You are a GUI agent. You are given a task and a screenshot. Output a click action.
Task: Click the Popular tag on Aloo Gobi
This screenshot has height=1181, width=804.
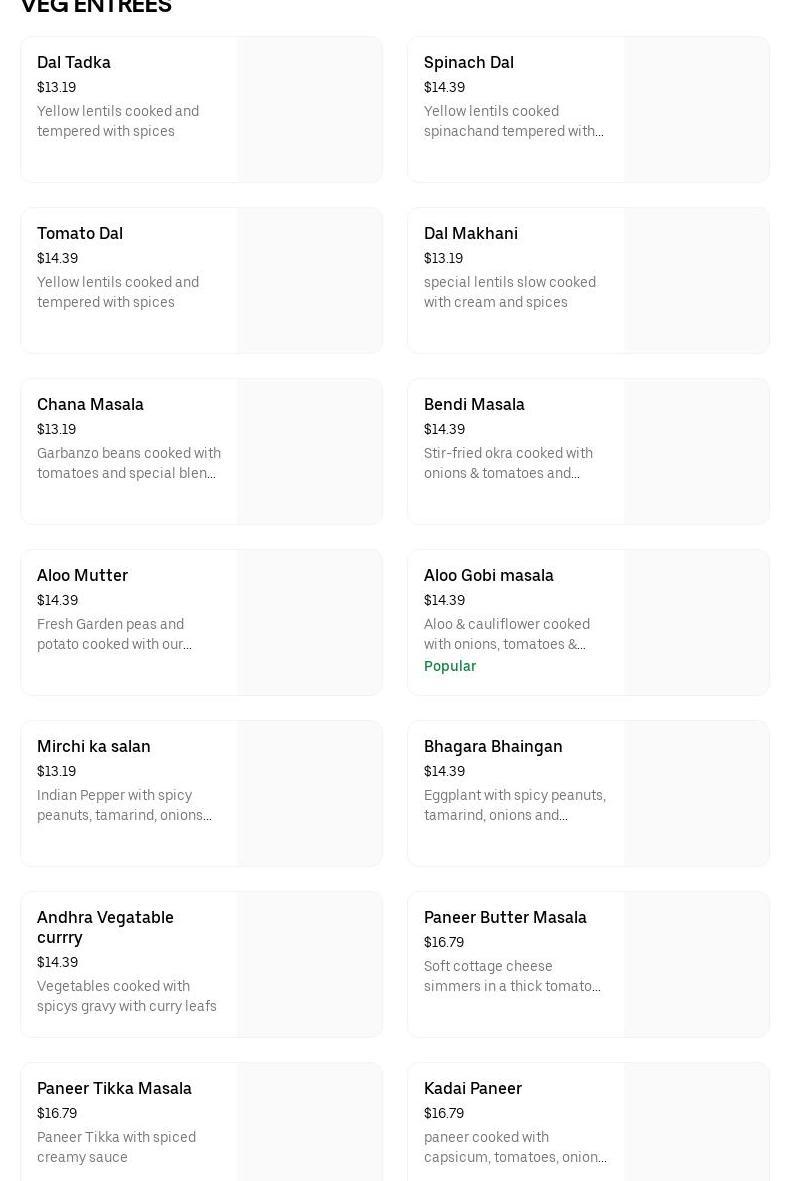pyautogui.click(x=450, y=666)
